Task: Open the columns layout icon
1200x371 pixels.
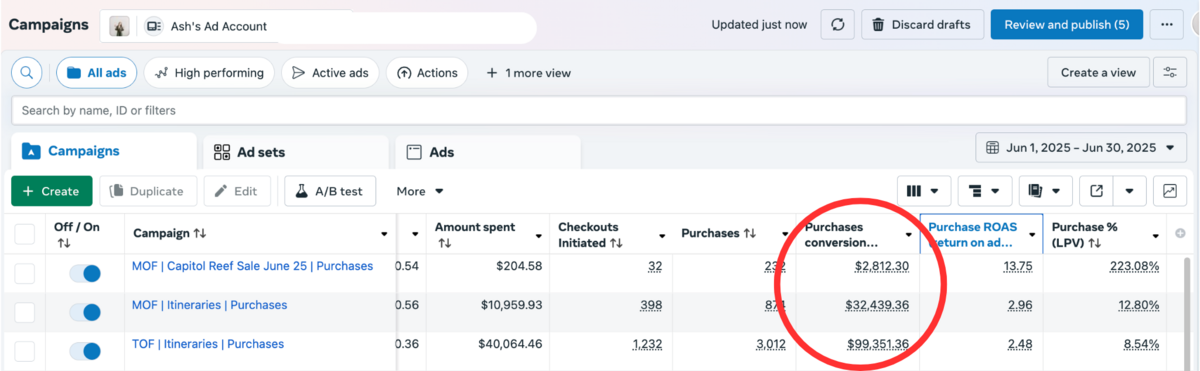Action: 923,191
